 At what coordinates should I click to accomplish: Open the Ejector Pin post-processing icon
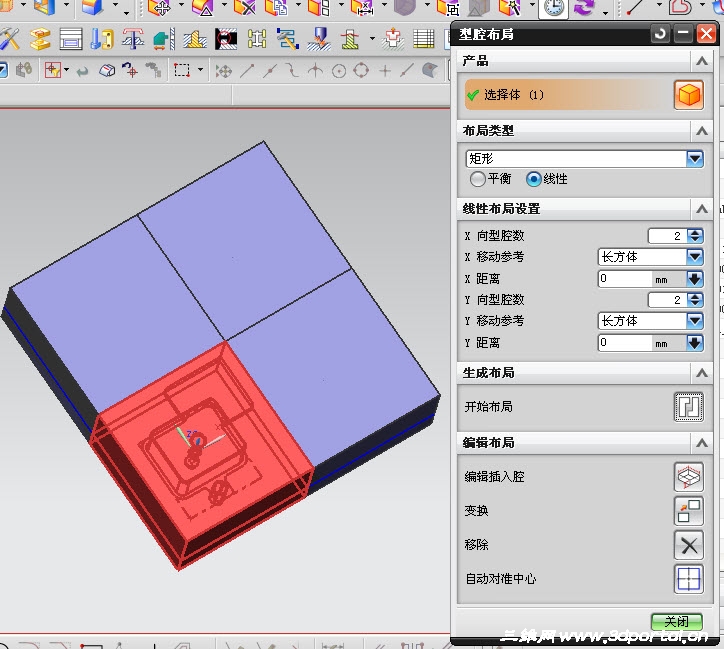point(133,39)
